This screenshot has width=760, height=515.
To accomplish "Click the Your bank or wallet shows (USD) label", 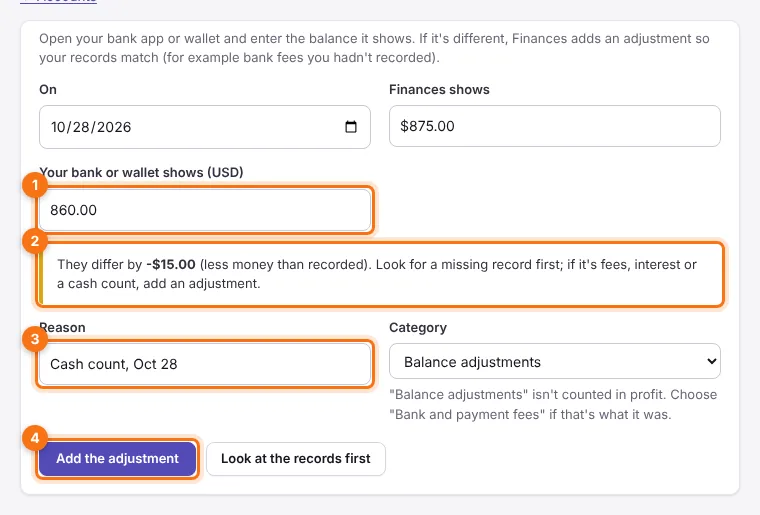I will coord(141,172).
